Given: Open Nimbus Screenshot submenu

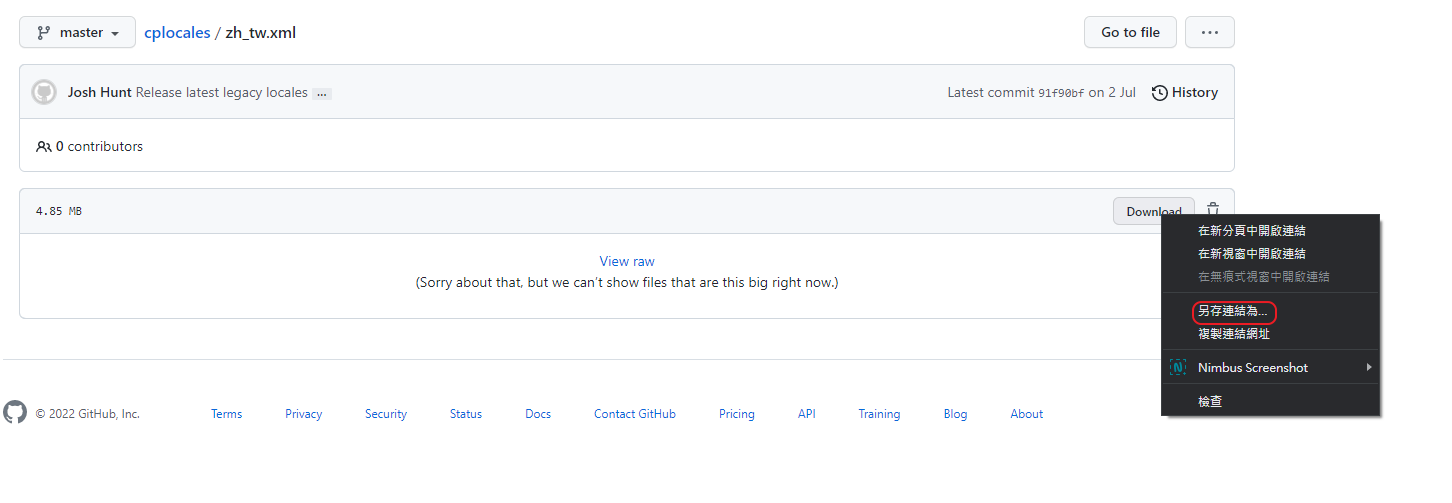Looking at the screenshot, I should coord(1270,368).
